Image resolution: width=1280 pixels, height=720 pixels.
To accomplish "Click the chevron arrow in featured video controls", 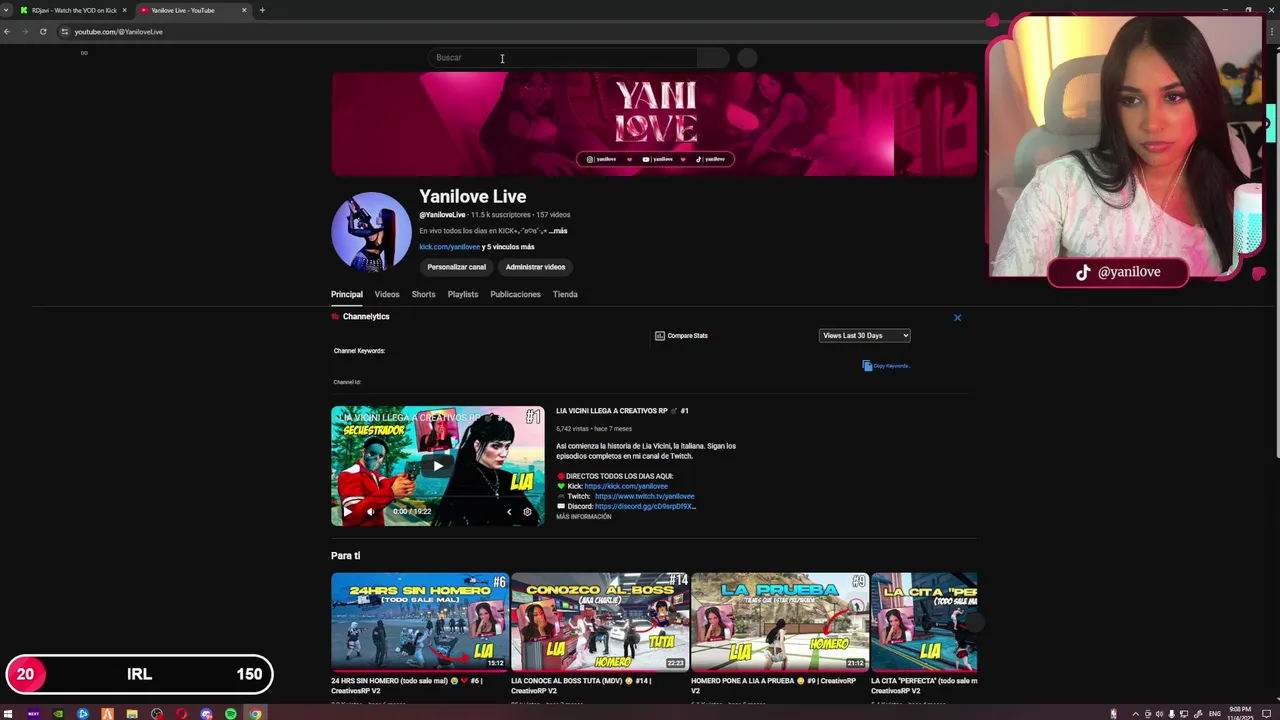I will click(x=509, y=512).
